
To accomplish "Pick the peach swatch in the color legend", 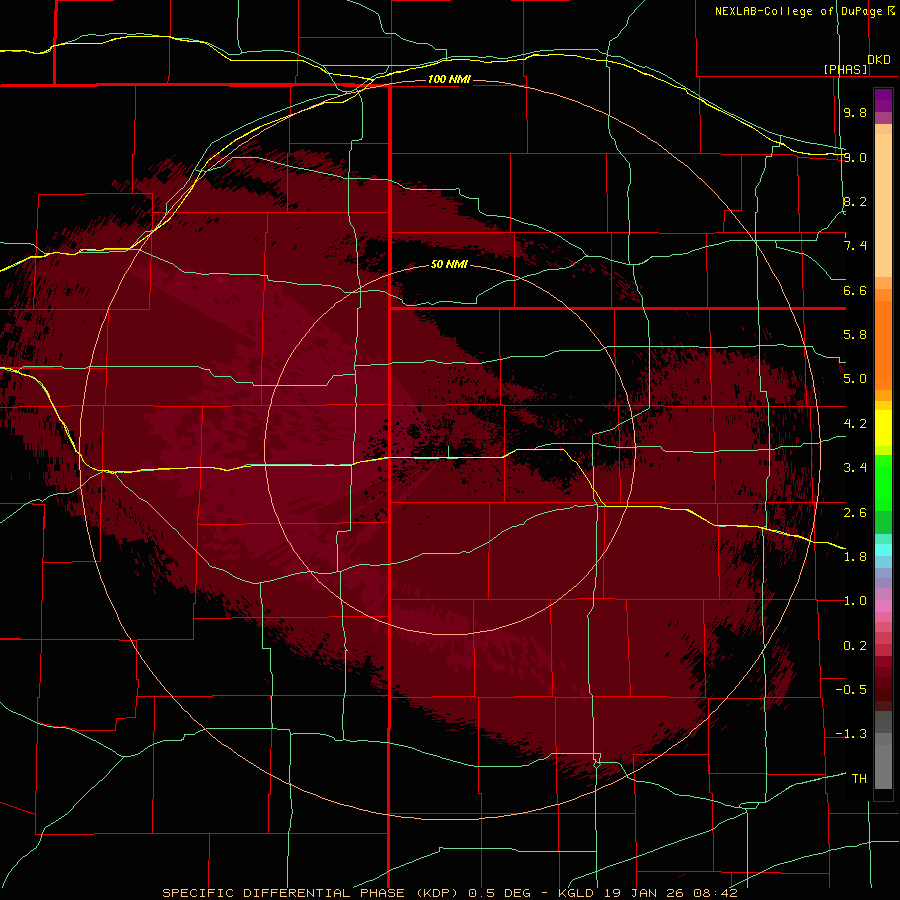I will 883,201.
